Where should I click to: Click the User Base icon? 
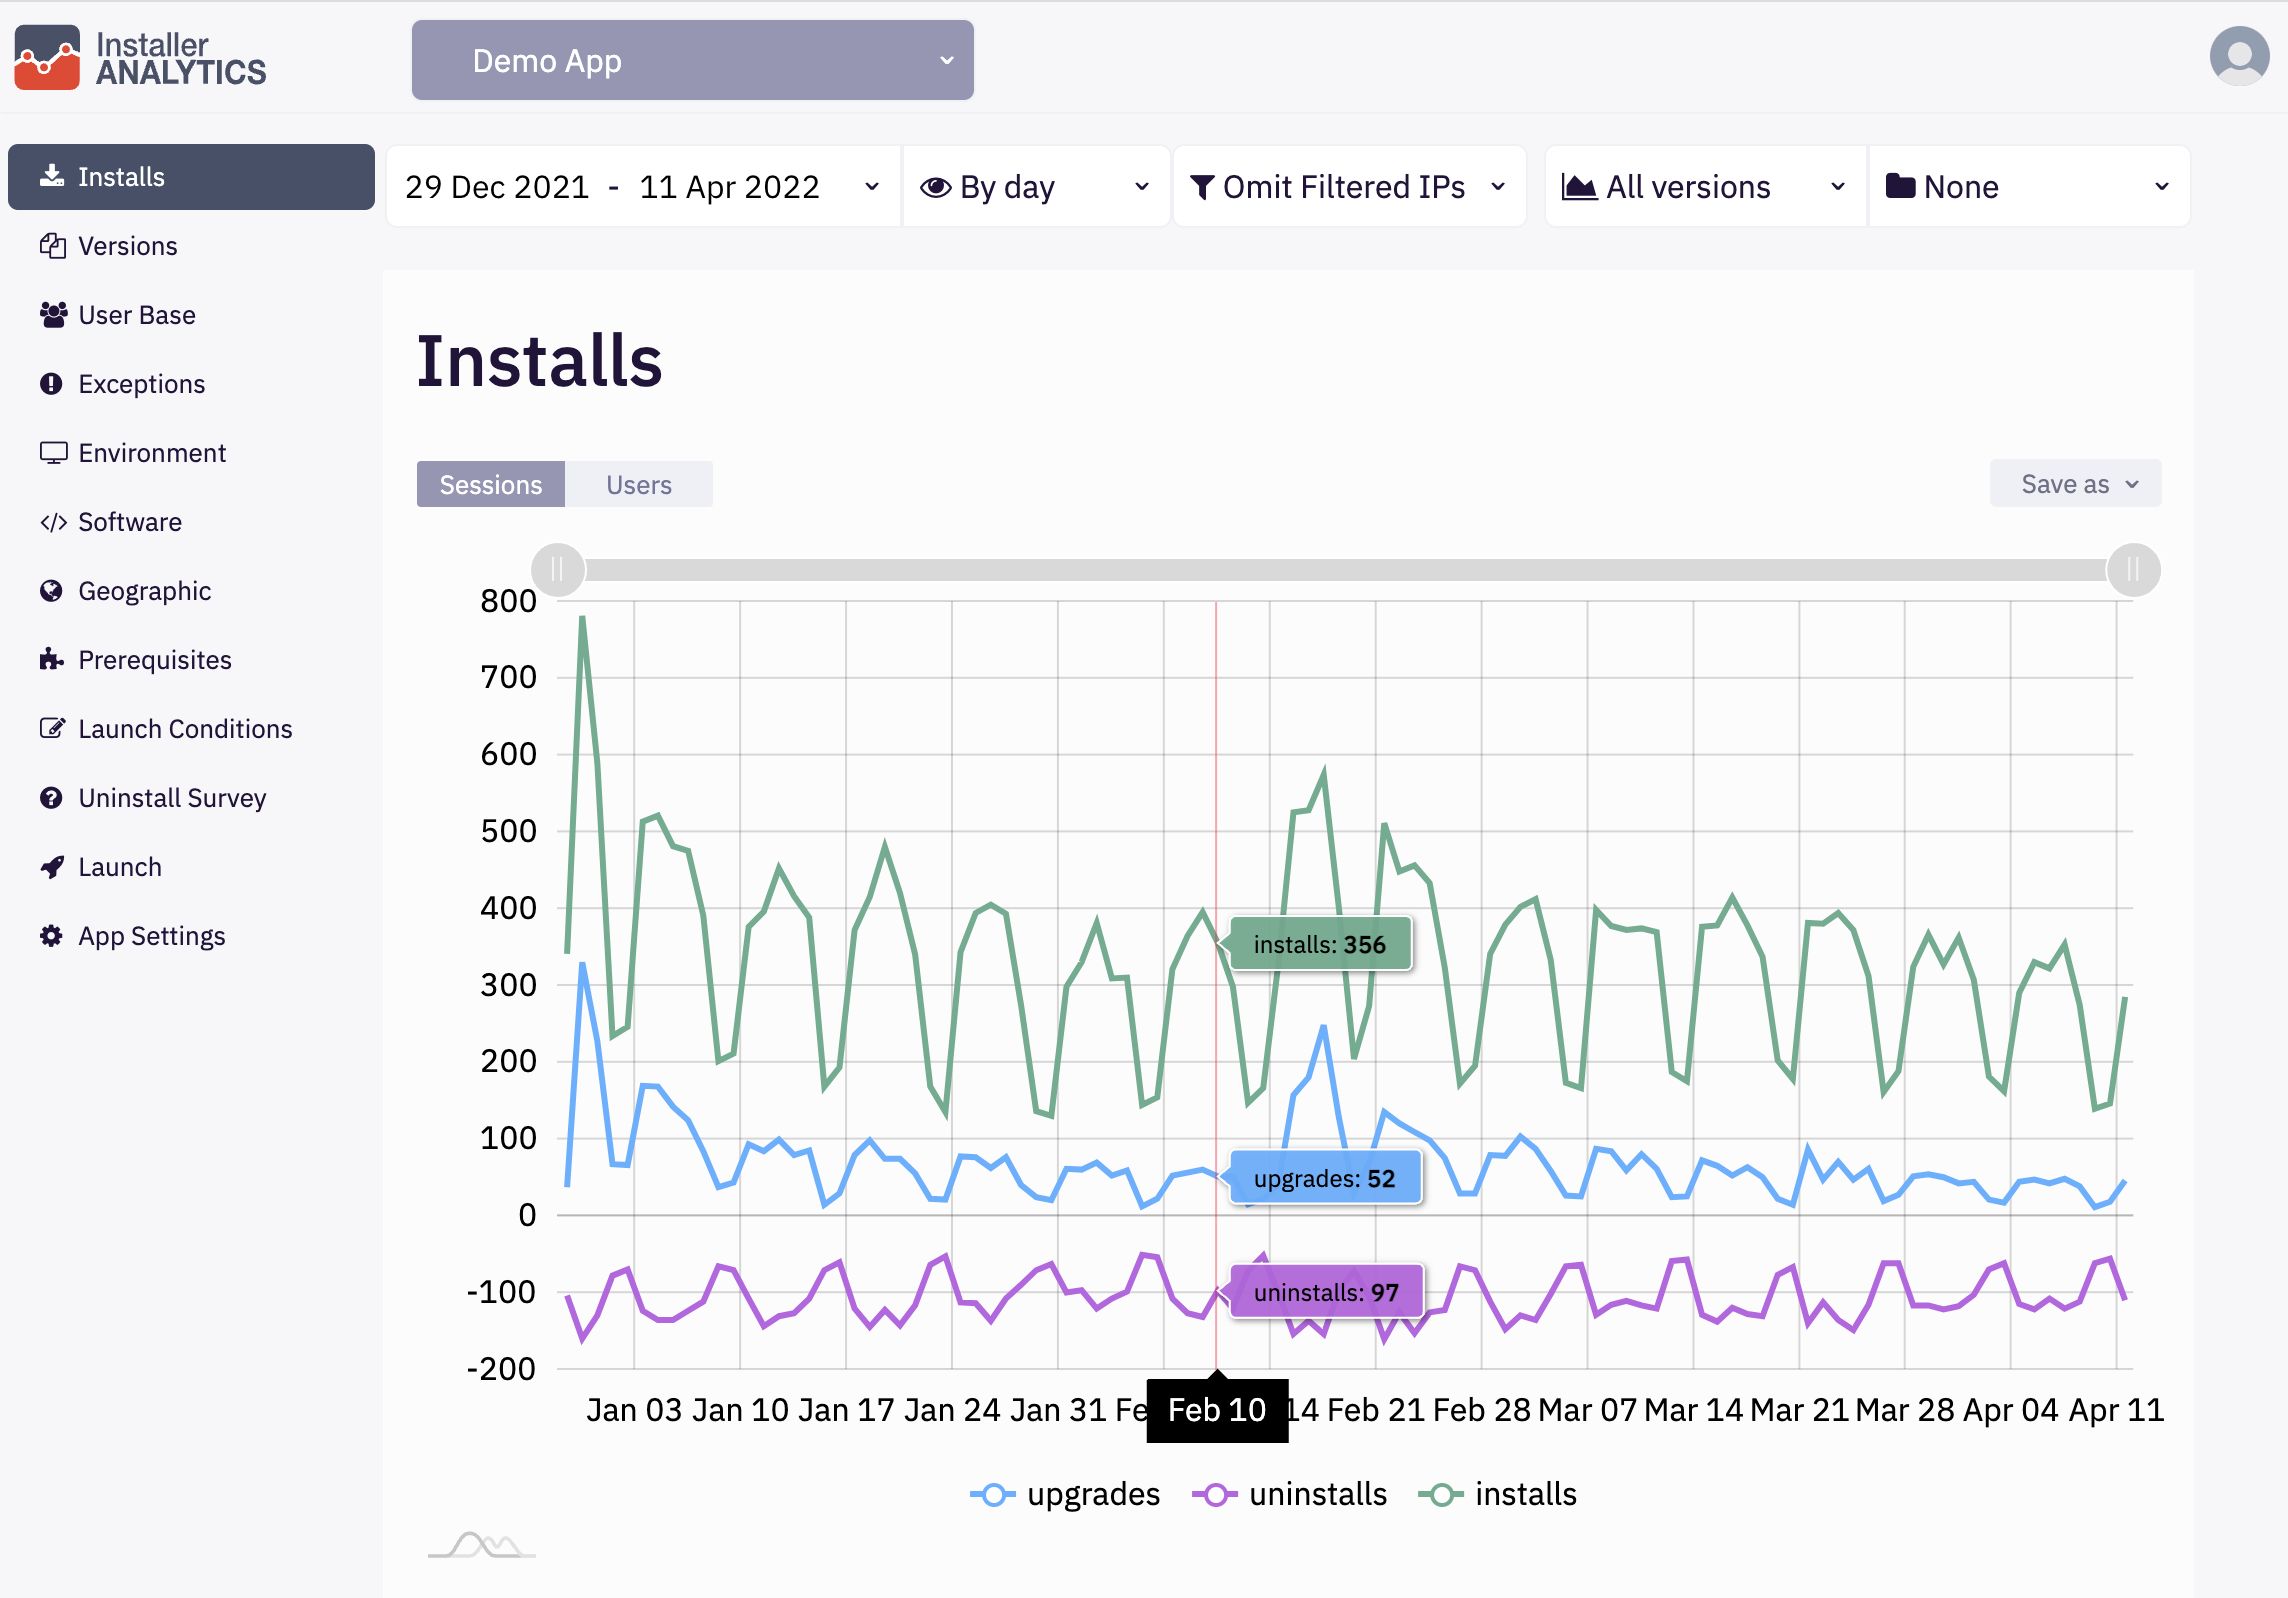(x=53, y=314)
